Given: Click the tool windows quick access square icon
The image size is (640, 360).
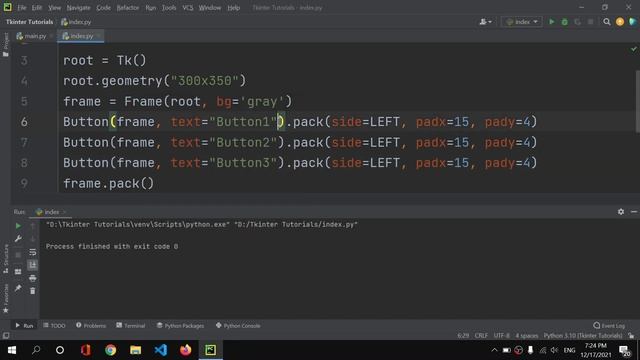Looking at the screenshot, I should [x=6, y=336].
